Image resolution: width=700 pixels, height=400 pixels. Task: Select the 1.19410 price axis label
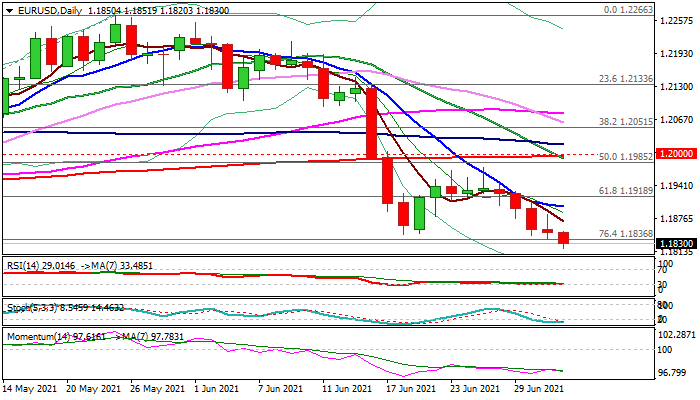click(x=677, y=185)
